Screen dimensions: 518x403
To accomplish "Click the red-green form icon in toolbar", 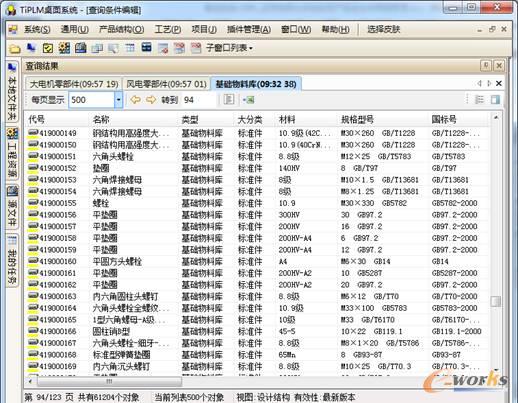I will (179, 48).
